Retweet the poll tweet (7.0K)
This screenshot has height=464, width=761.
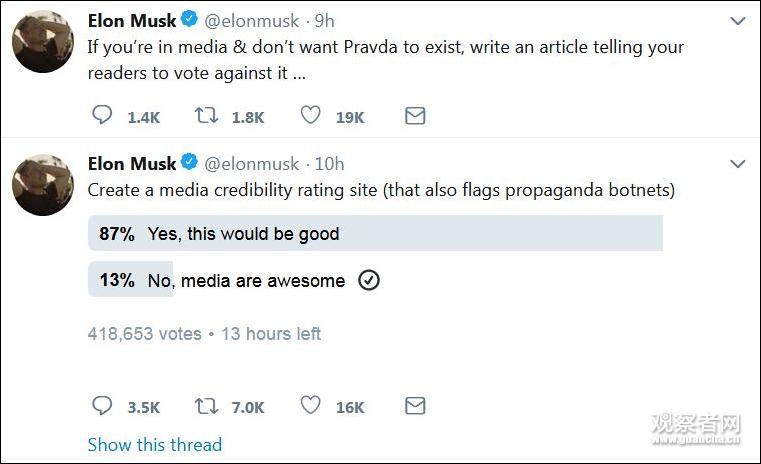click(x=206, y=406)
